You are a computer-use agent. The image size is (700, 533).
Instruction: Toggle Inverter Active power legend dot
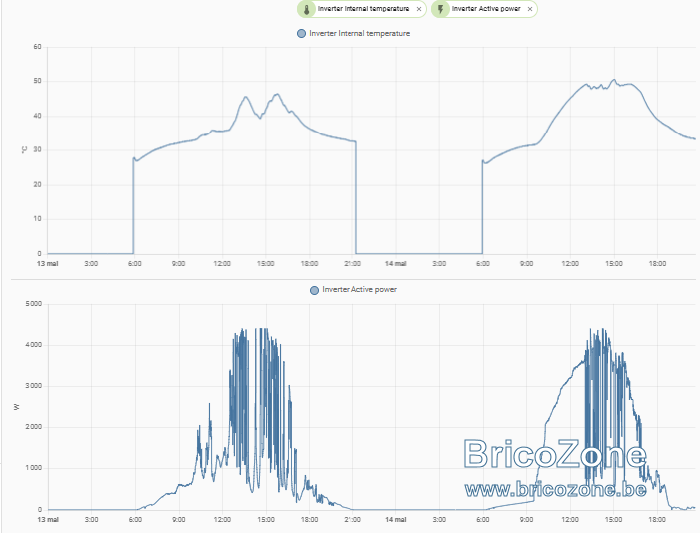click(x=314, y=290)
